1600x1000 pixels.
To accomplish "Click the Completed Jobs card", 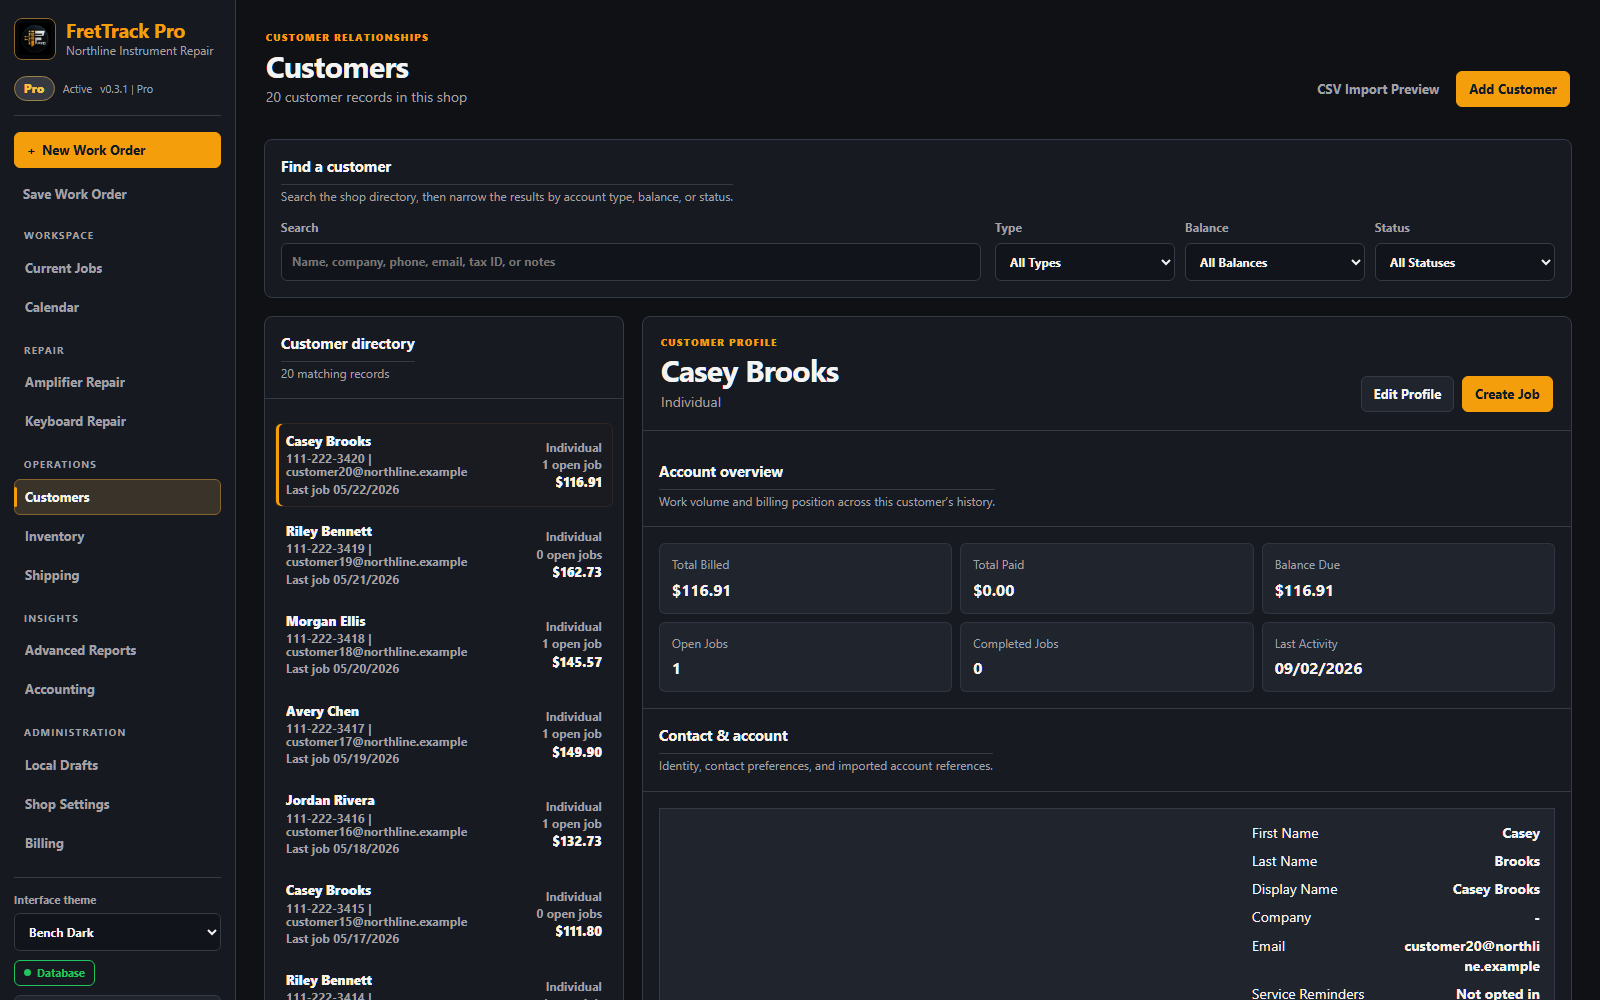I will [1106, 657].
